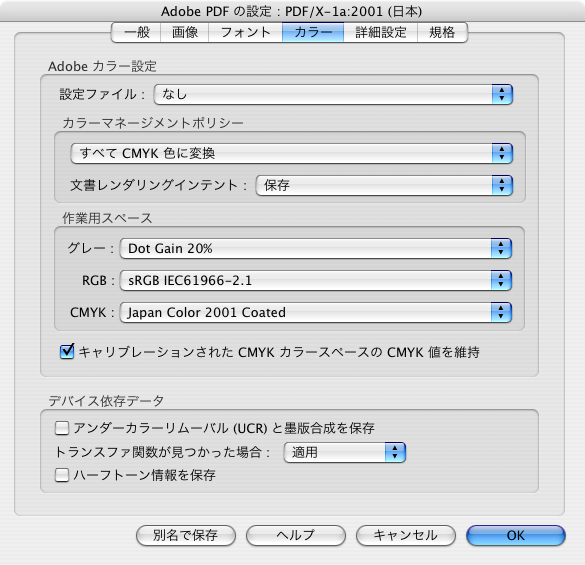Click the ヘルプ button
Viewport: 585px width, 565px height.
pyautogui.click(x=295, y=536)
